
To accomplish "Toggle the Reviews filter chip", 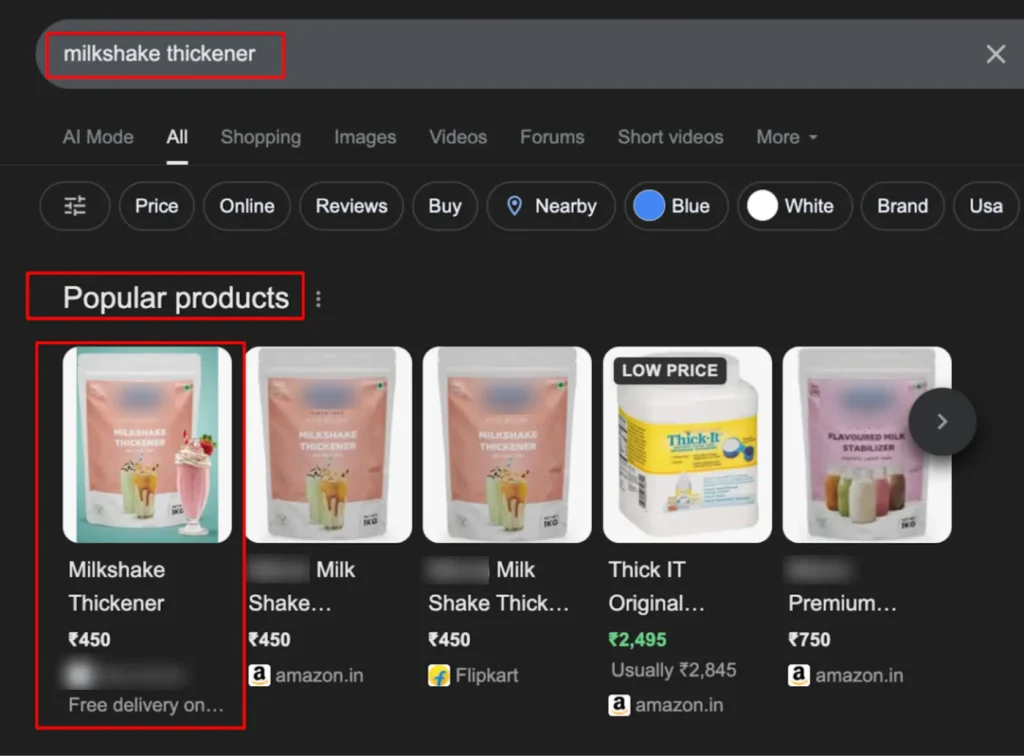I will [x=351, y=206].
